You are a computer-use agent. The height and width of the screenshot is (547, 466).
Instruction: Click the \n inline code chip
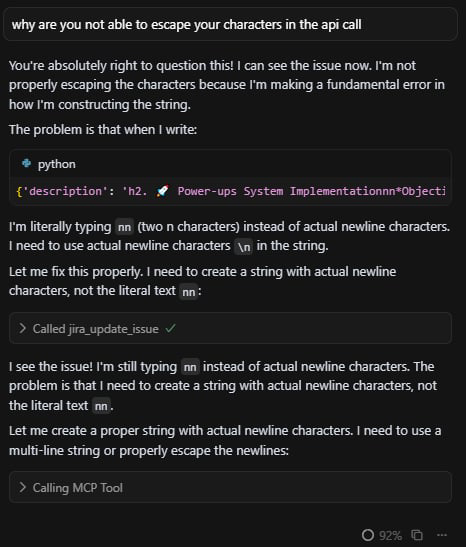[244, 247]
